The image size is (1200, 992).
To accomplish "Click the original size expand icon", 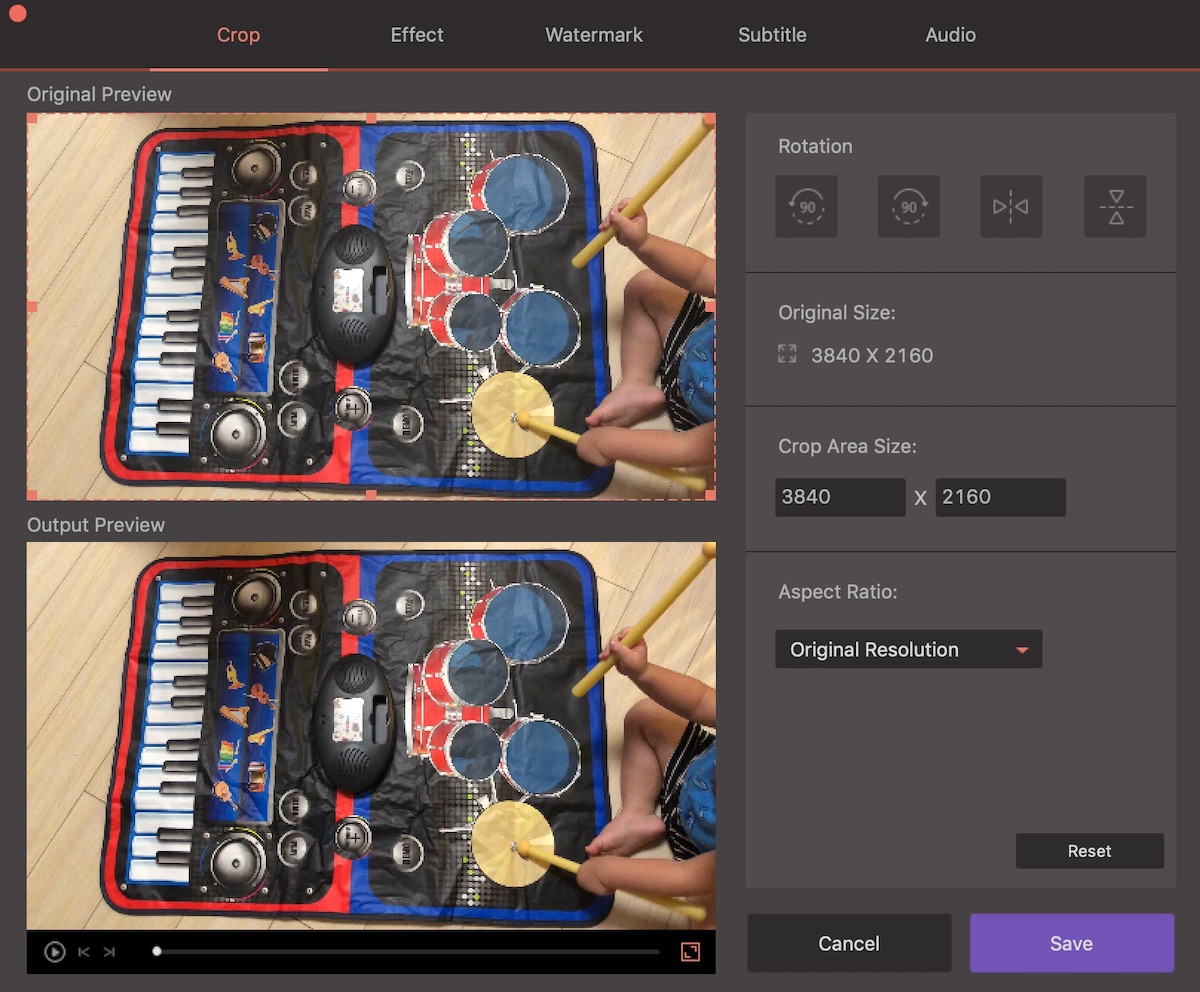I will 787,354.
